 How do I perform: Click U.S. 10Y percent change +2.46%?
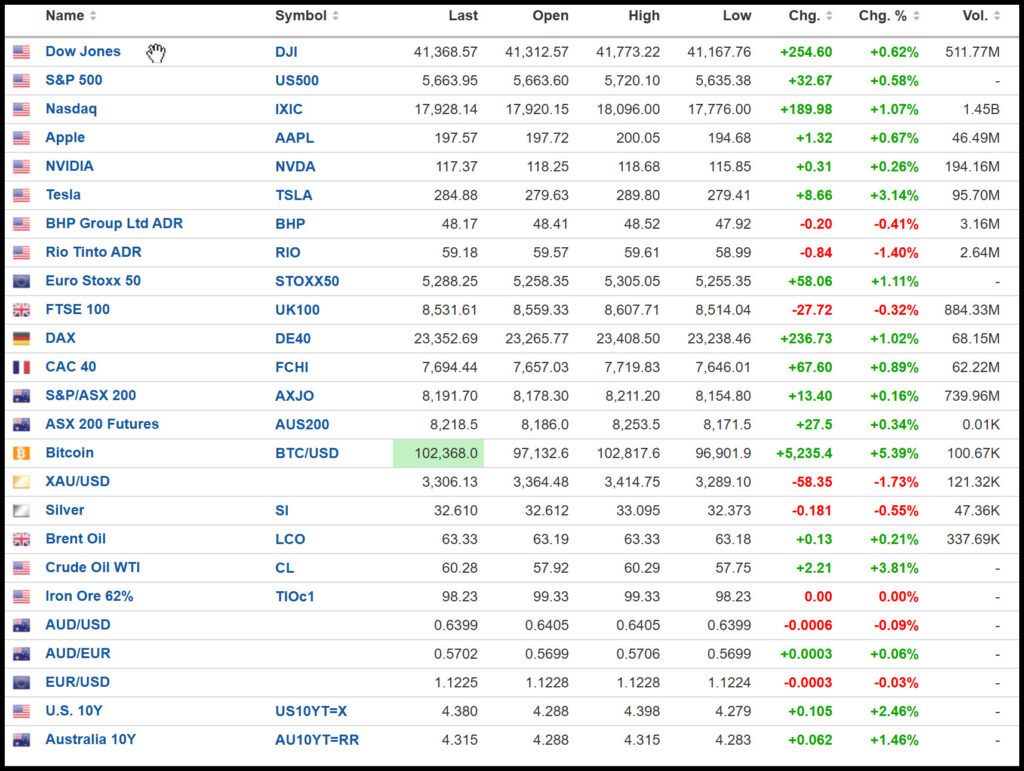(x=894, y=712)
